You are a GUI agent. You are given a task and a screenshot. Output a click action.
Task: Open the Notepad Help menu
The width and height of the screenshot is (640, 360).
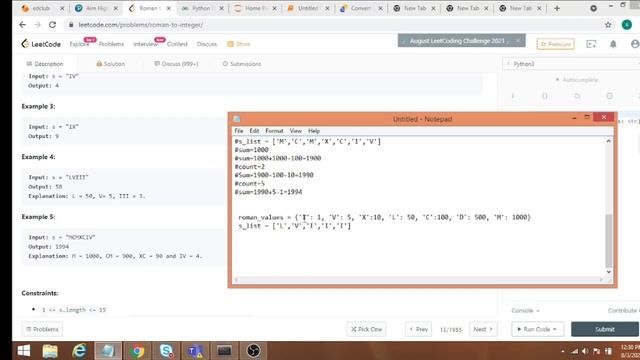314,131
